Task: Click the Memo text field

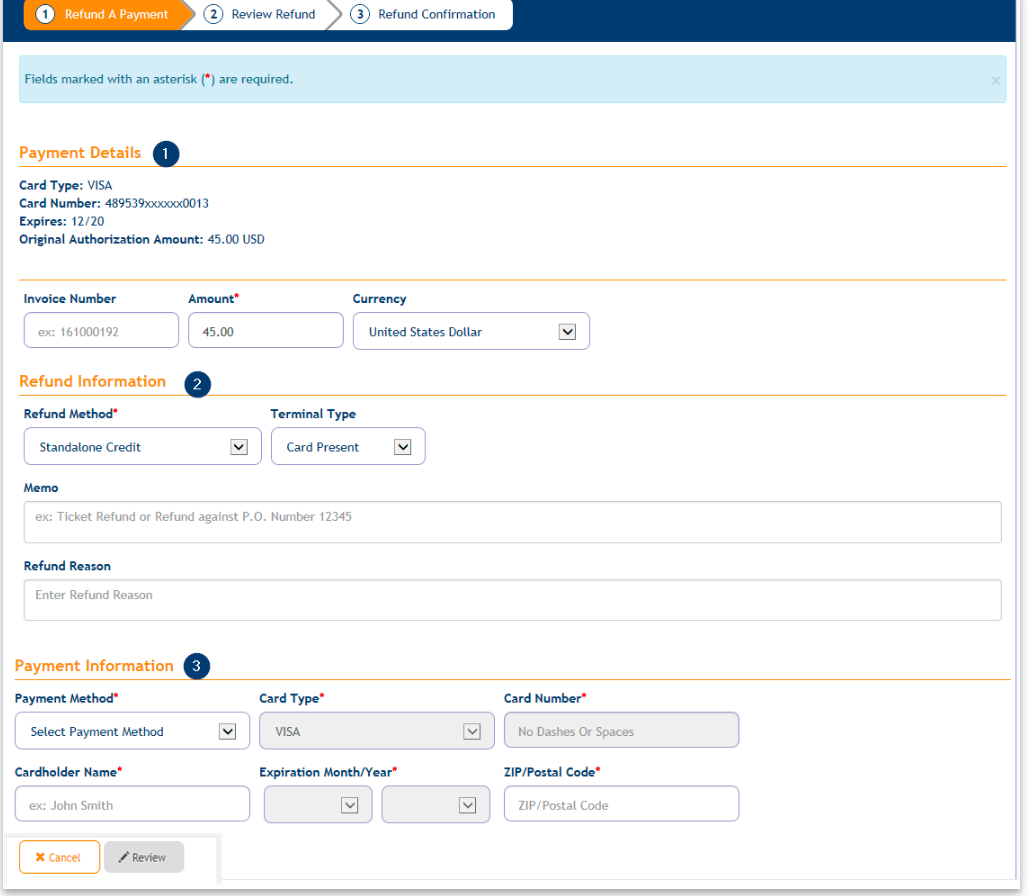Action: point(512,522)
